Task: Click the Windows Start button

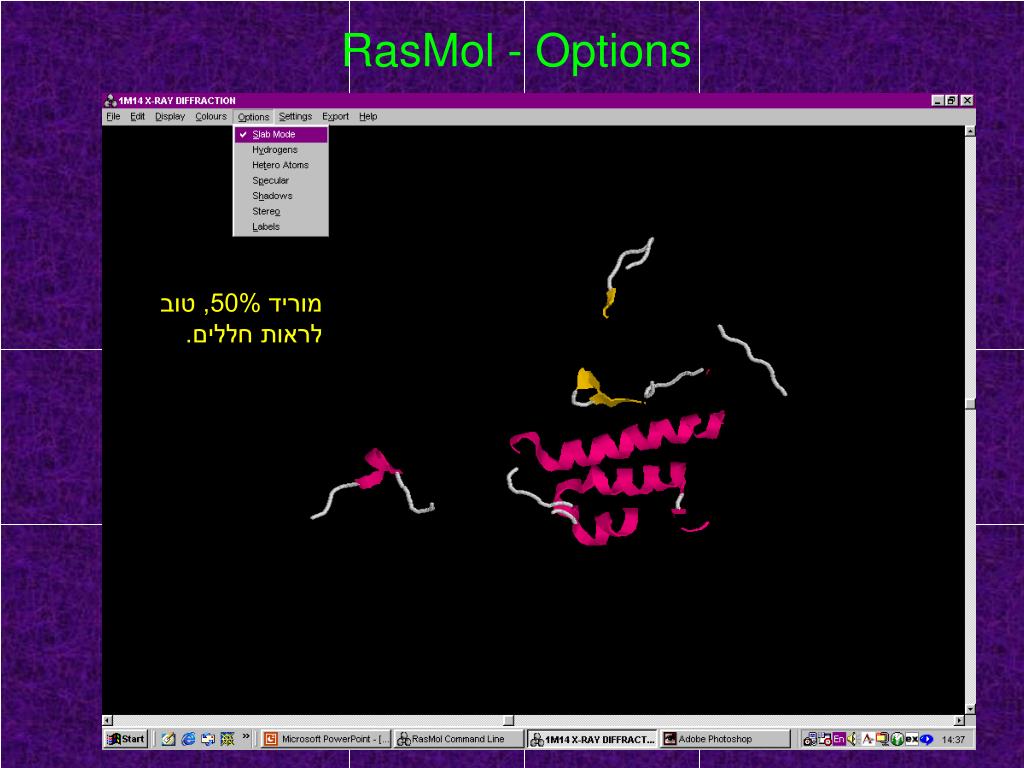Action: click(126, 739)
